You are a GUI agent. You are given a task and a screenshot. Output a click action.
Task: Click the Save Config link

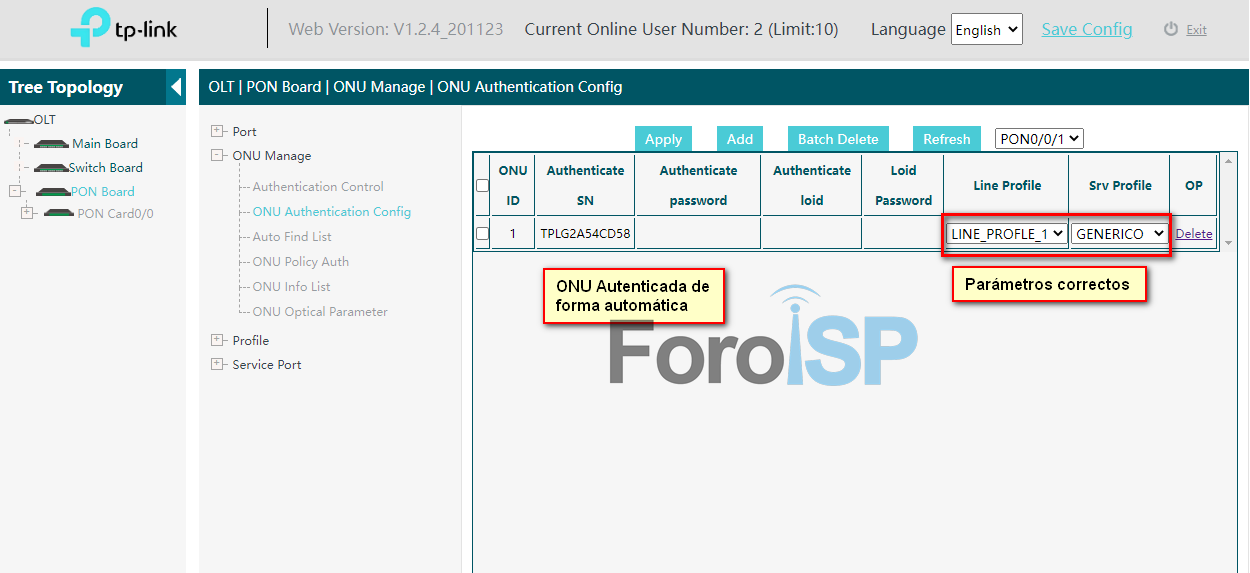click(x=1086, y=29)
